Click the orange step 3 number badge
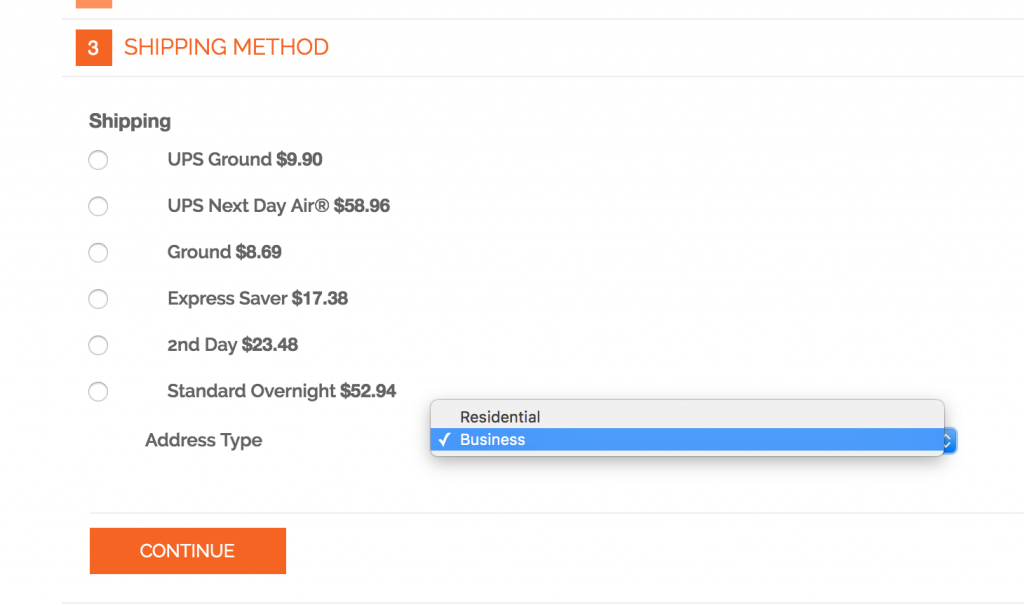1024x605 pixels. pos(93,47)
